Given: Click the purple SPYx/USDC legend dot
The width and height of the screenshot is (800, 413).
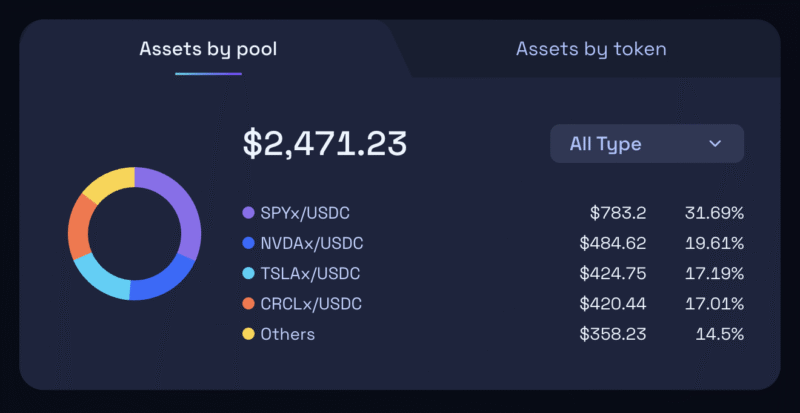Looking at the screenshot, I should (248, 213).
